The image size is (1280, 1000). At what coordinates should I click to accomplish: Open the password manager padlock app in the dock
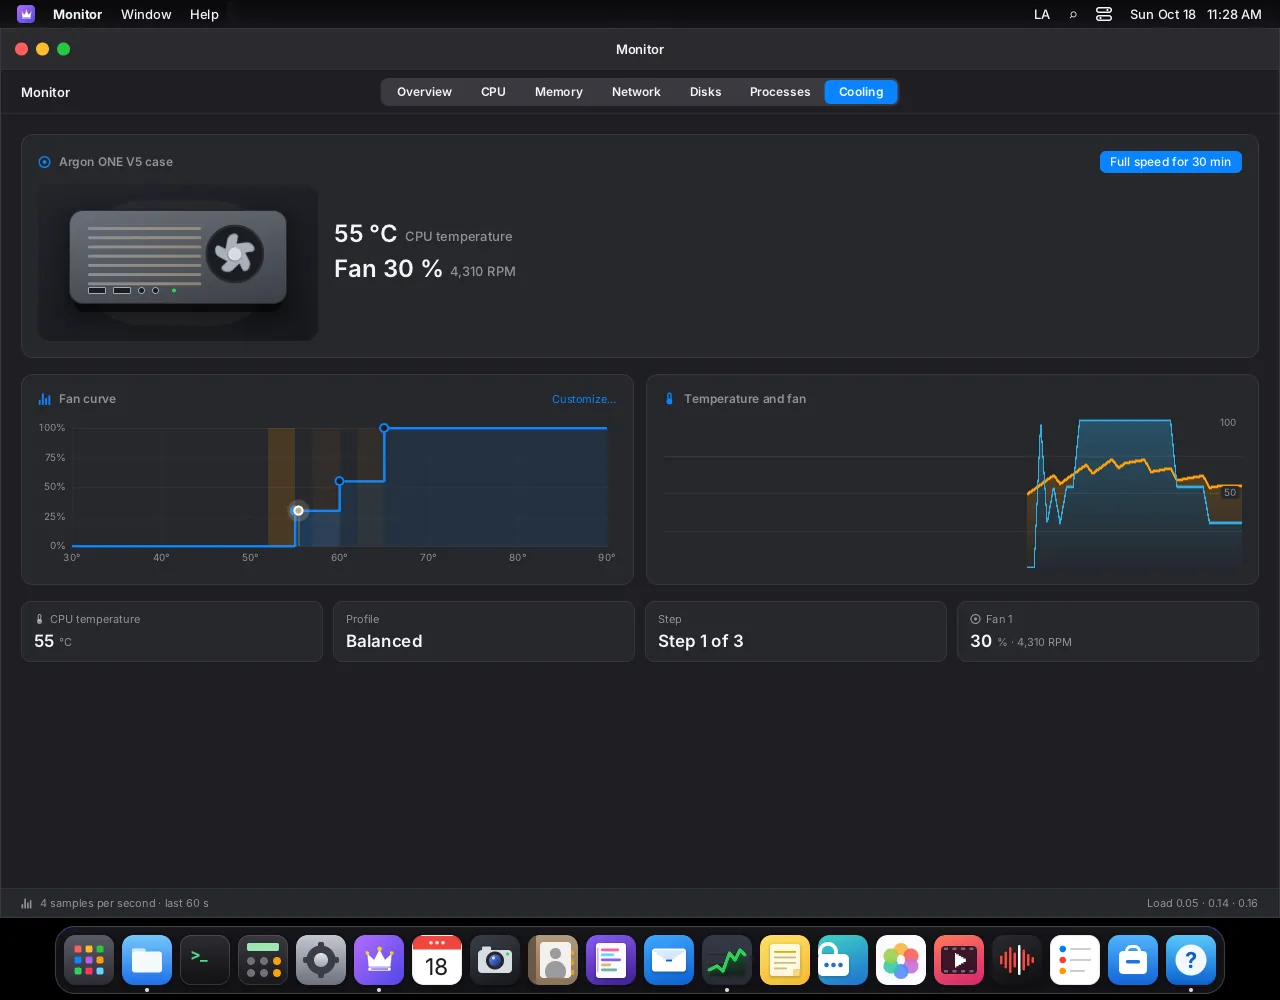pyautogui.click(x=843, y=961)
